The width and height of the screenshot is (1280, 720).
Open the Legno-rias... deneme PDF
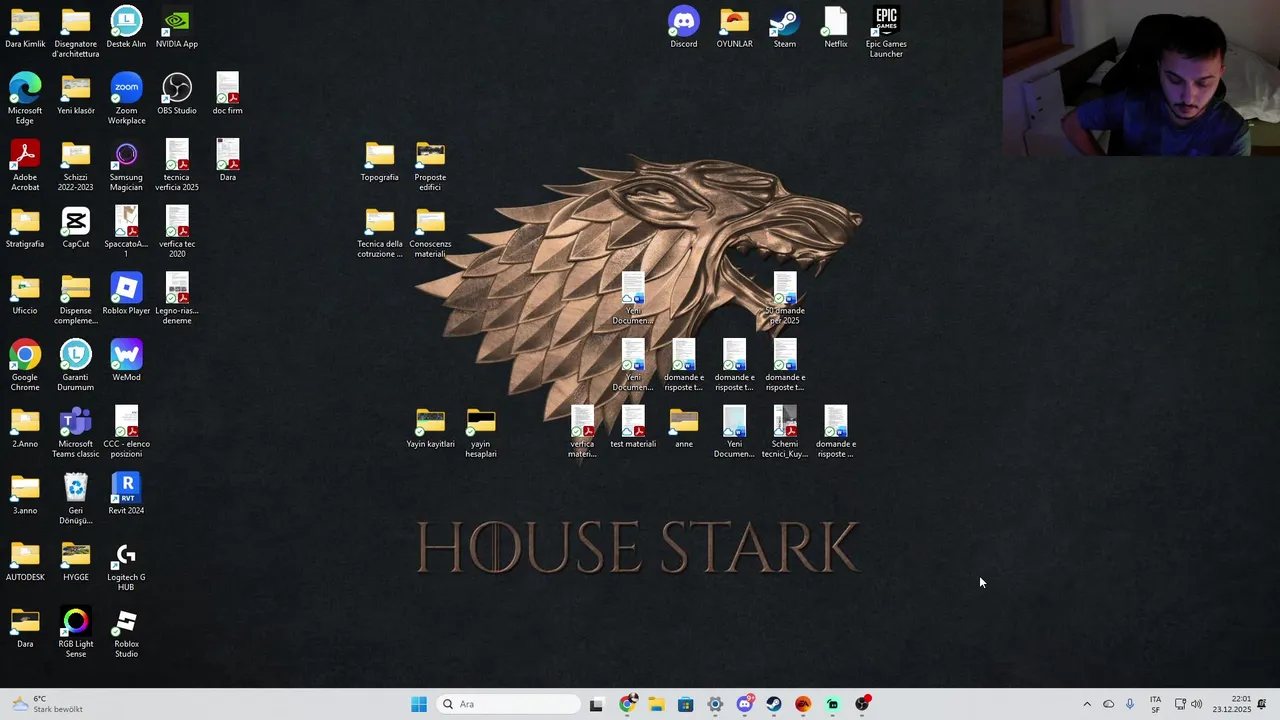coord(177,298)
